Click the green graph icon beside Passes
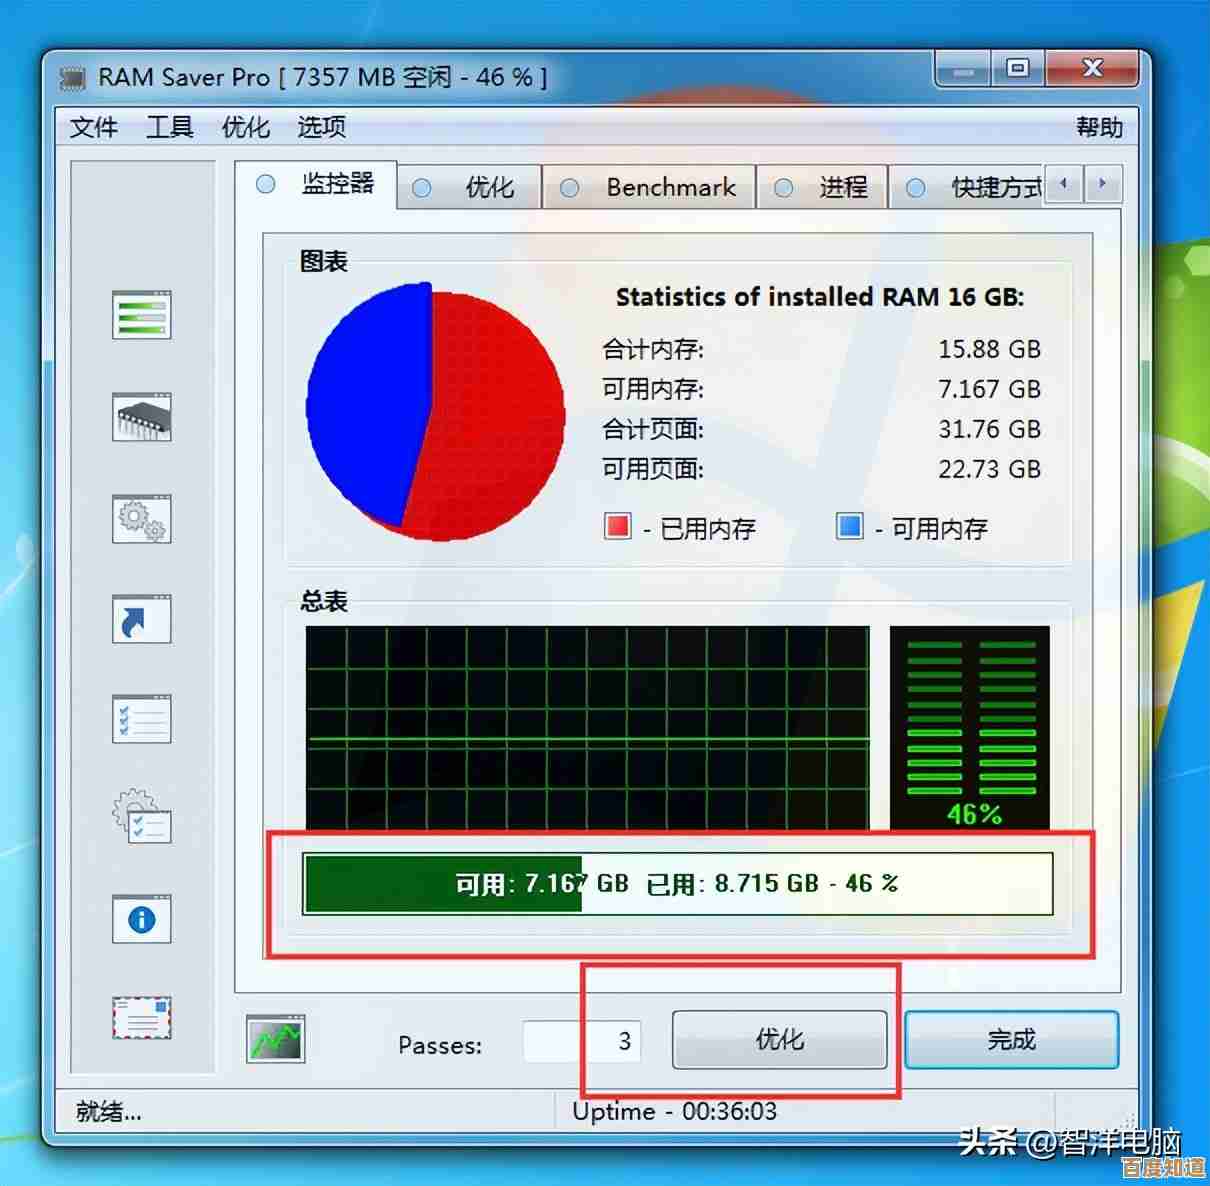Viewport: 1210px width, 1186px height. 275,1040
